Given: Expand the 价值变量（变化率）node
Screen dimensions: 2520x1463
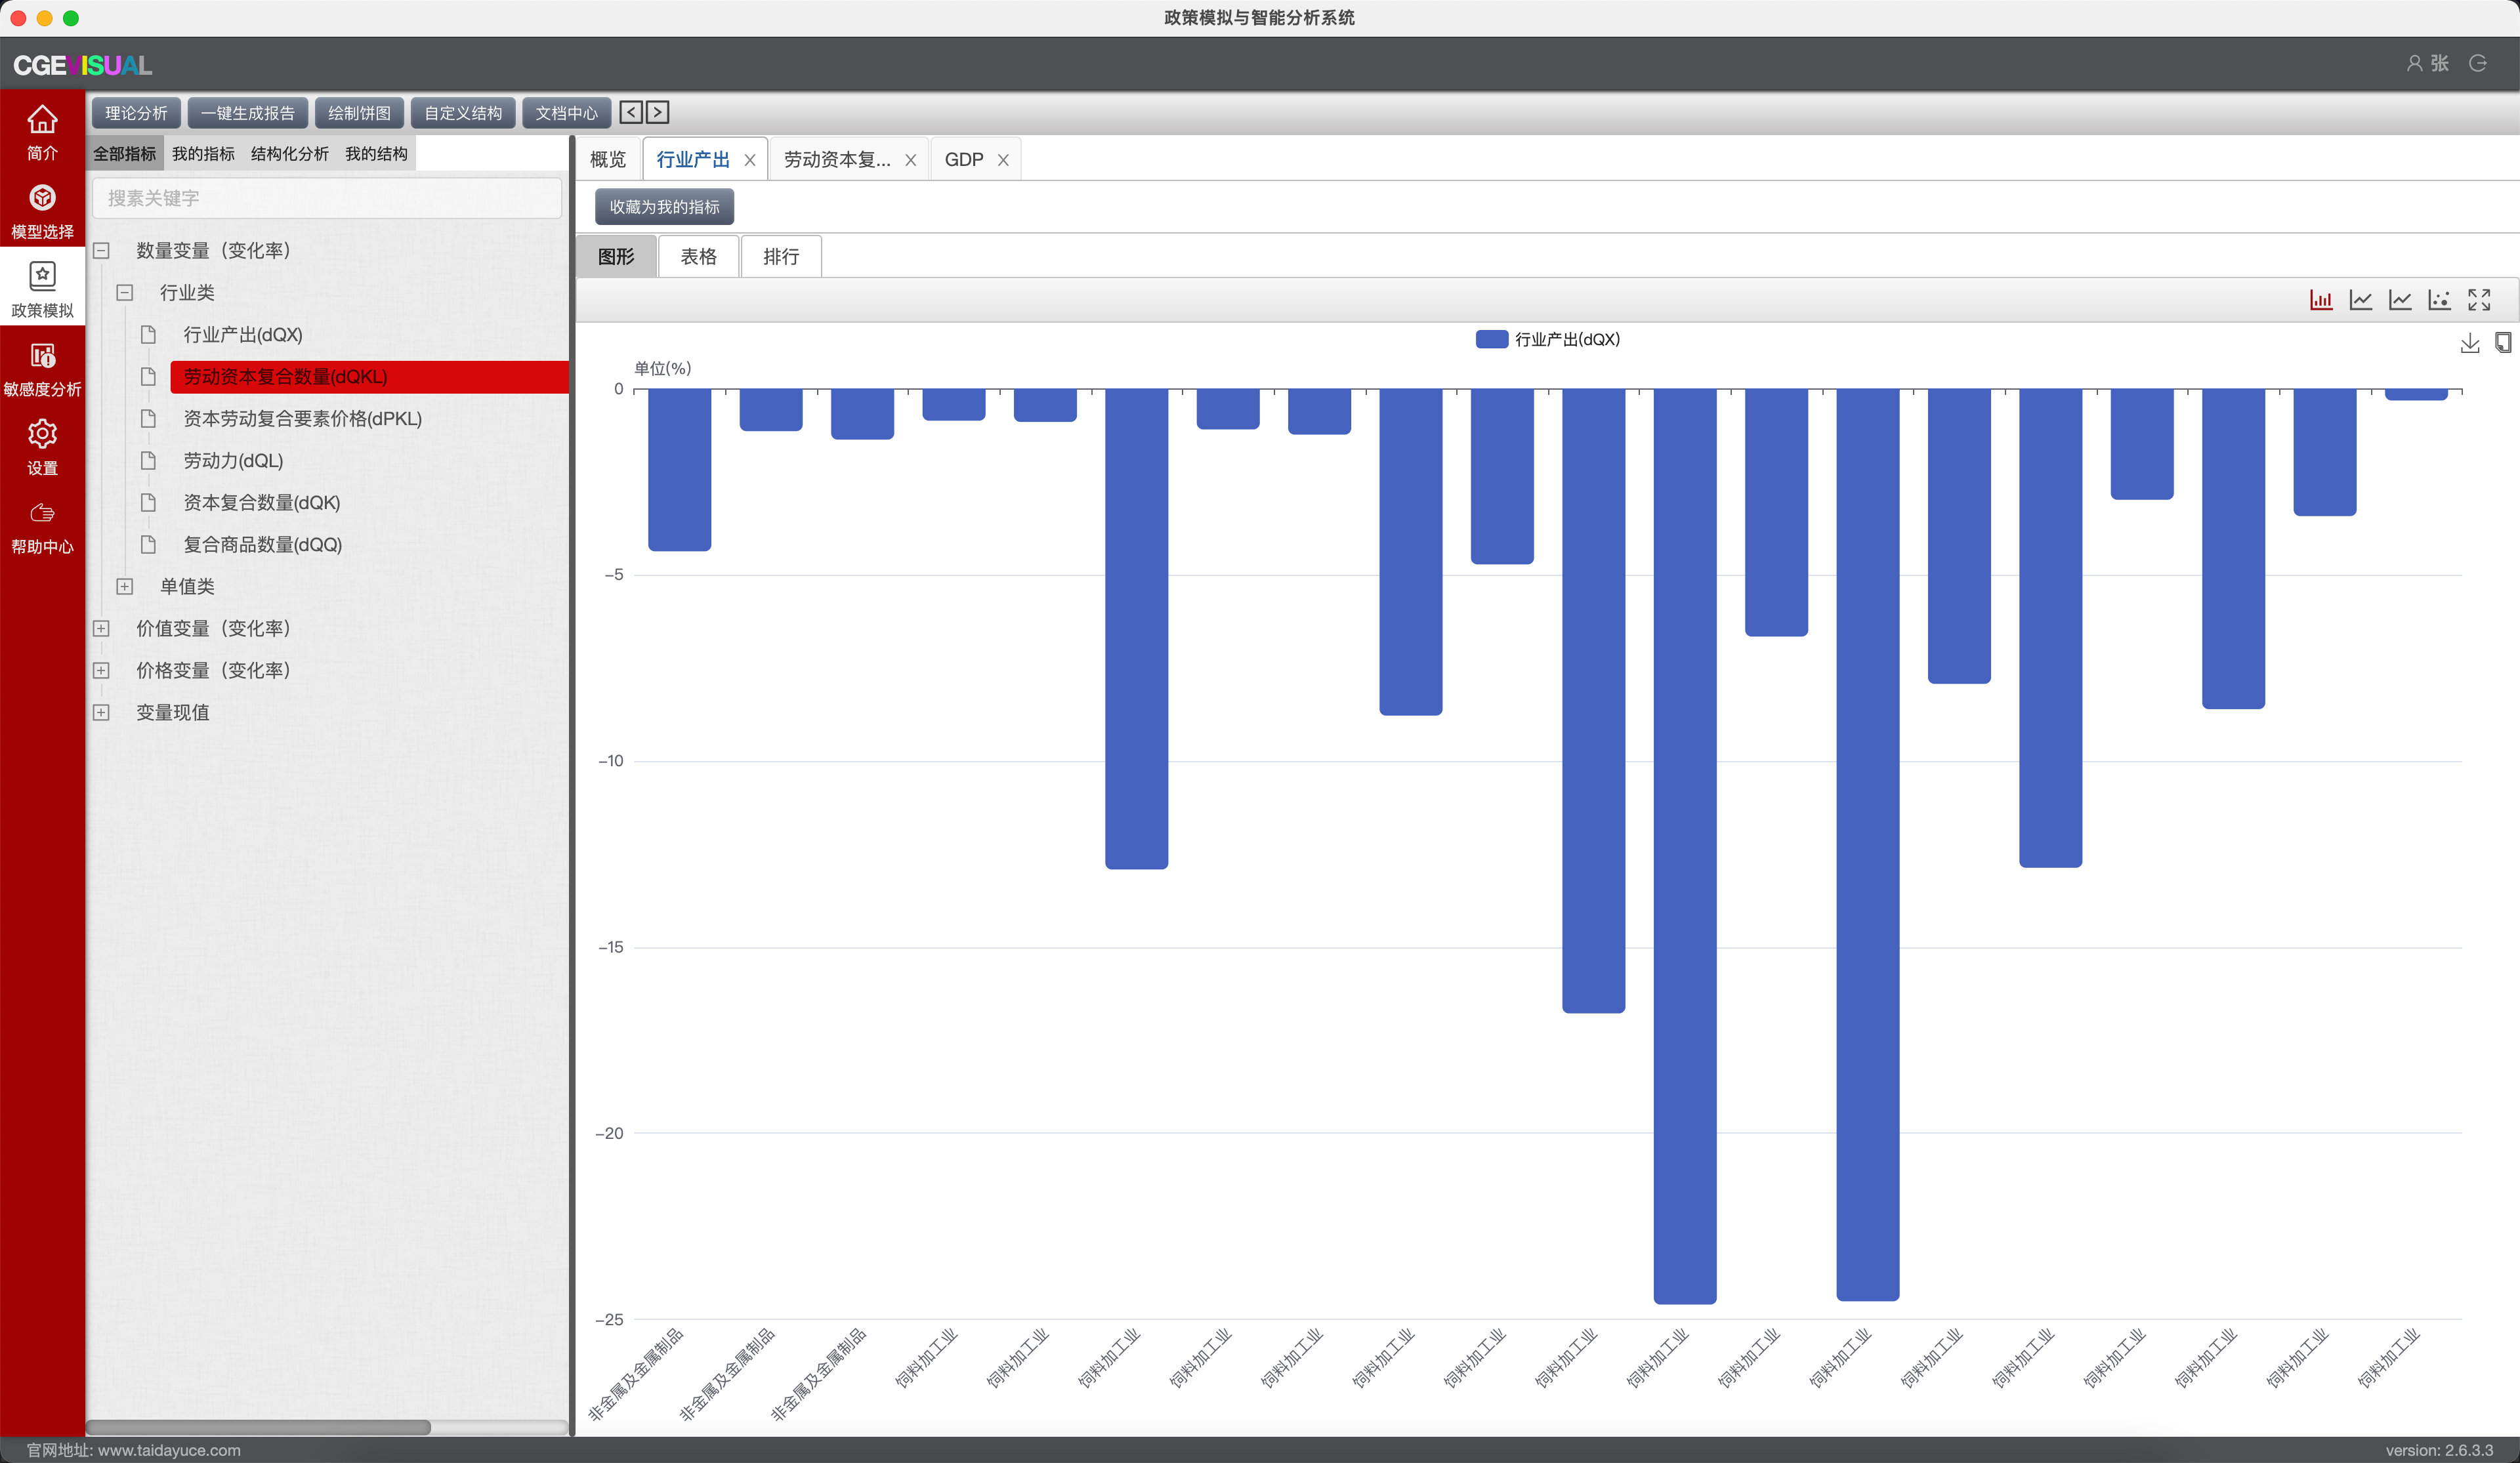Looking at the screenshot, I should pyautogui.click(x=101, y=629).
